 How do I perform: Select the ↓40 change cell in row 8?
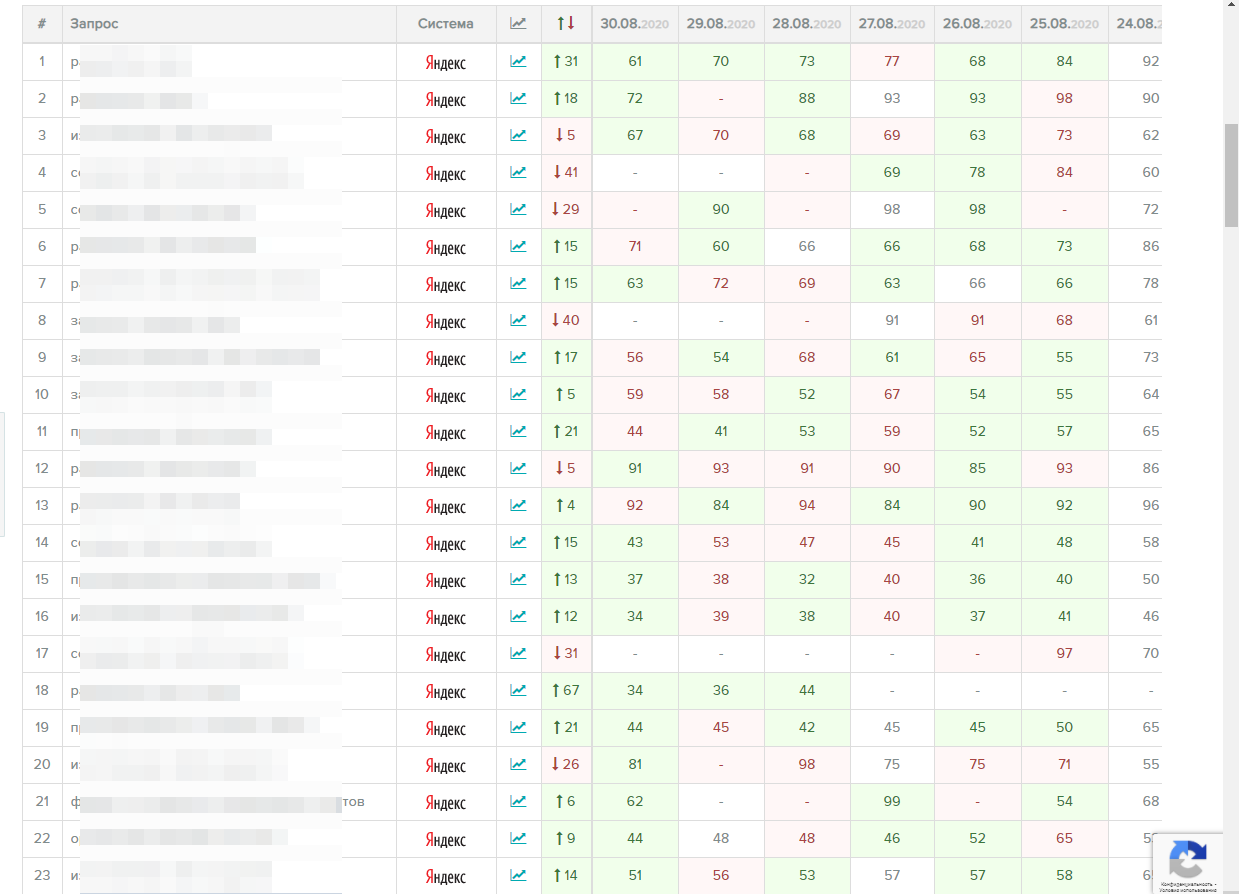(566, 320)
